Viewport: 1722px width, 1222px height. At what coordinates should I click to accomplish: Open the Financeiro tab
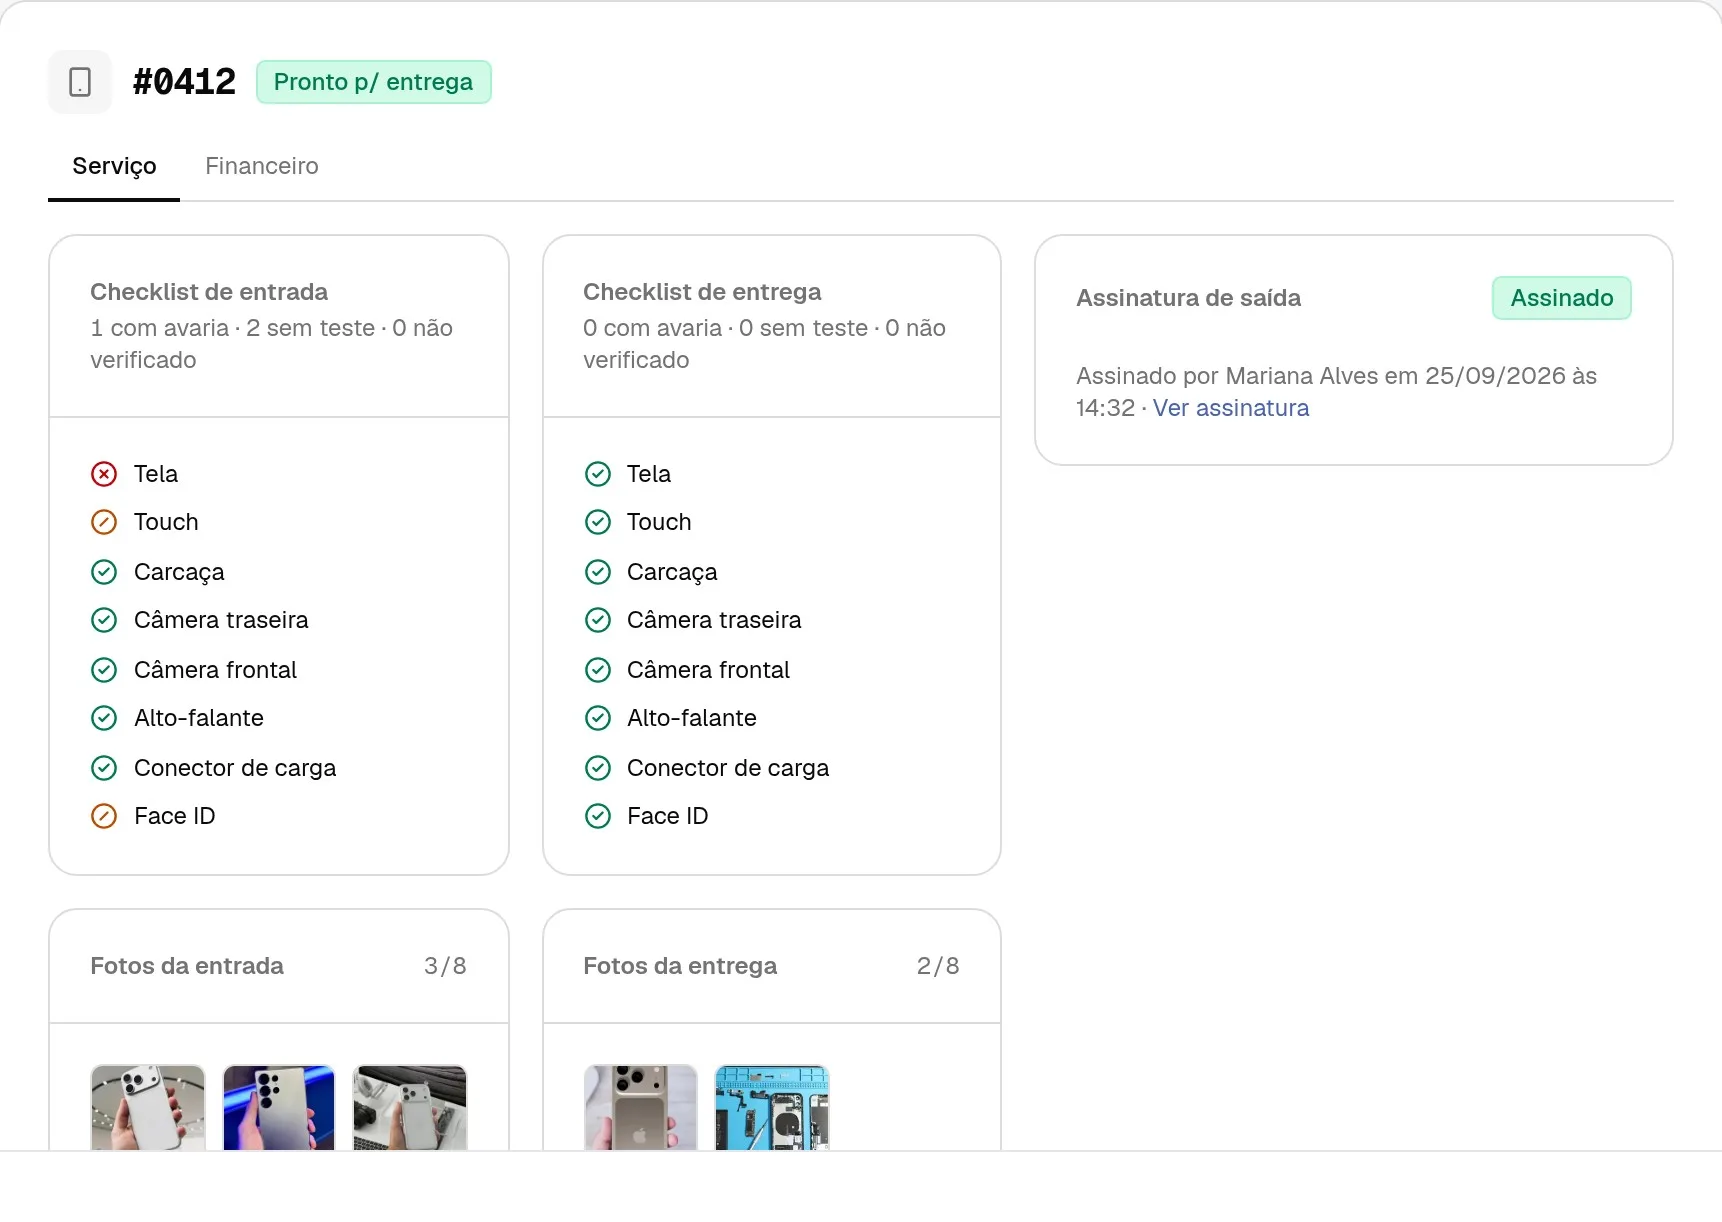pyautogui.click(x=262, y=166)
